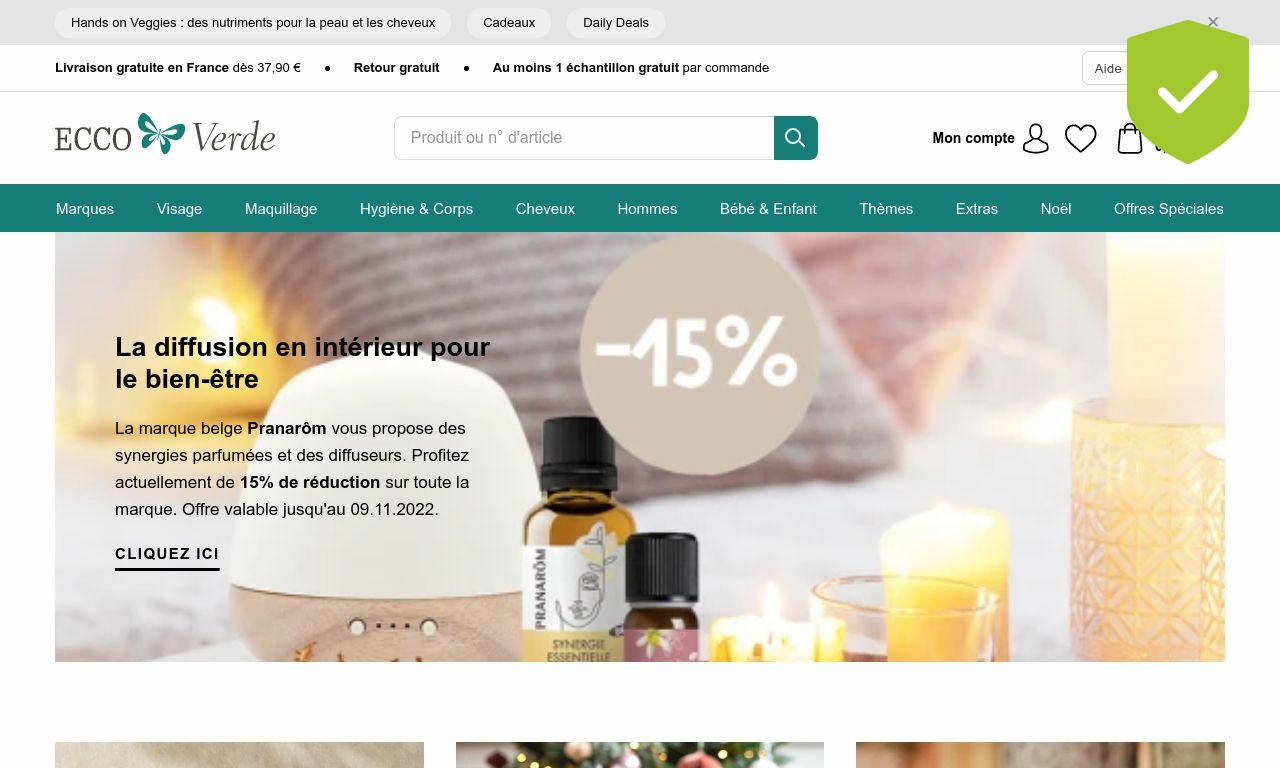Go to Offres Spéciales
The width and height of the screenshot is (1280, 768).
pos(1169,209)
